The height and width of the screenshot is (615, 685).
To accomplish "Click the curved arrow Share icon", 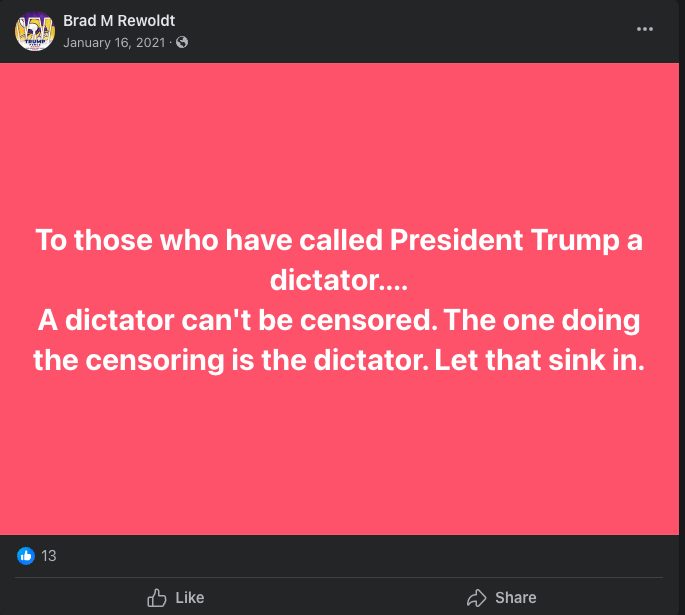I will point(476,598).
